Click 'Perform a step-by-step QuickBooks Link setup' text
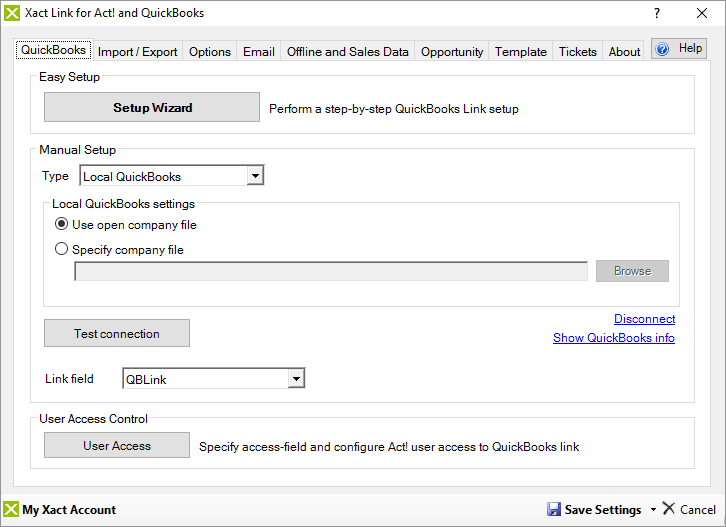The width and height of the screenshot is (726, 527). click(394, 109)
